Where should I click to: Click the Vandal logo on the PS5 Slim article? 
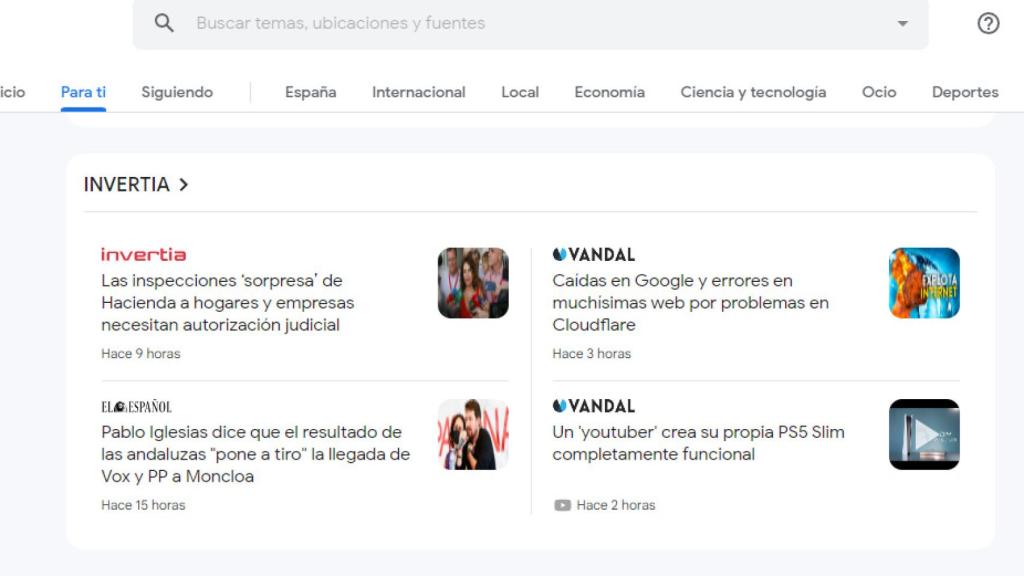tap(596, 406)
